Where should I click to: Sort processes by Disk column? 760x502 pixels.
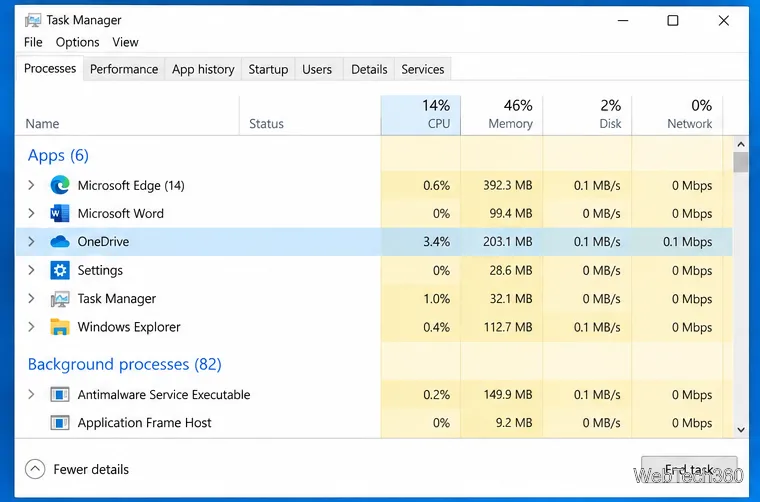pos(587,115)
